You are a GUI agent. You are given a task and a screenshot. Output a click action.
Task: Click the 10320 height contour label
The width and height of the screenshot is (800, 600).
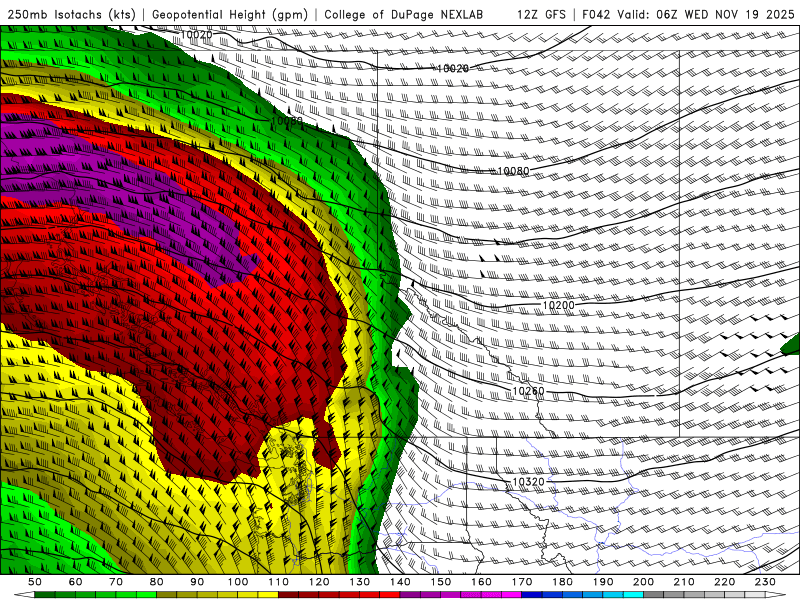click(x=528, y=482)
